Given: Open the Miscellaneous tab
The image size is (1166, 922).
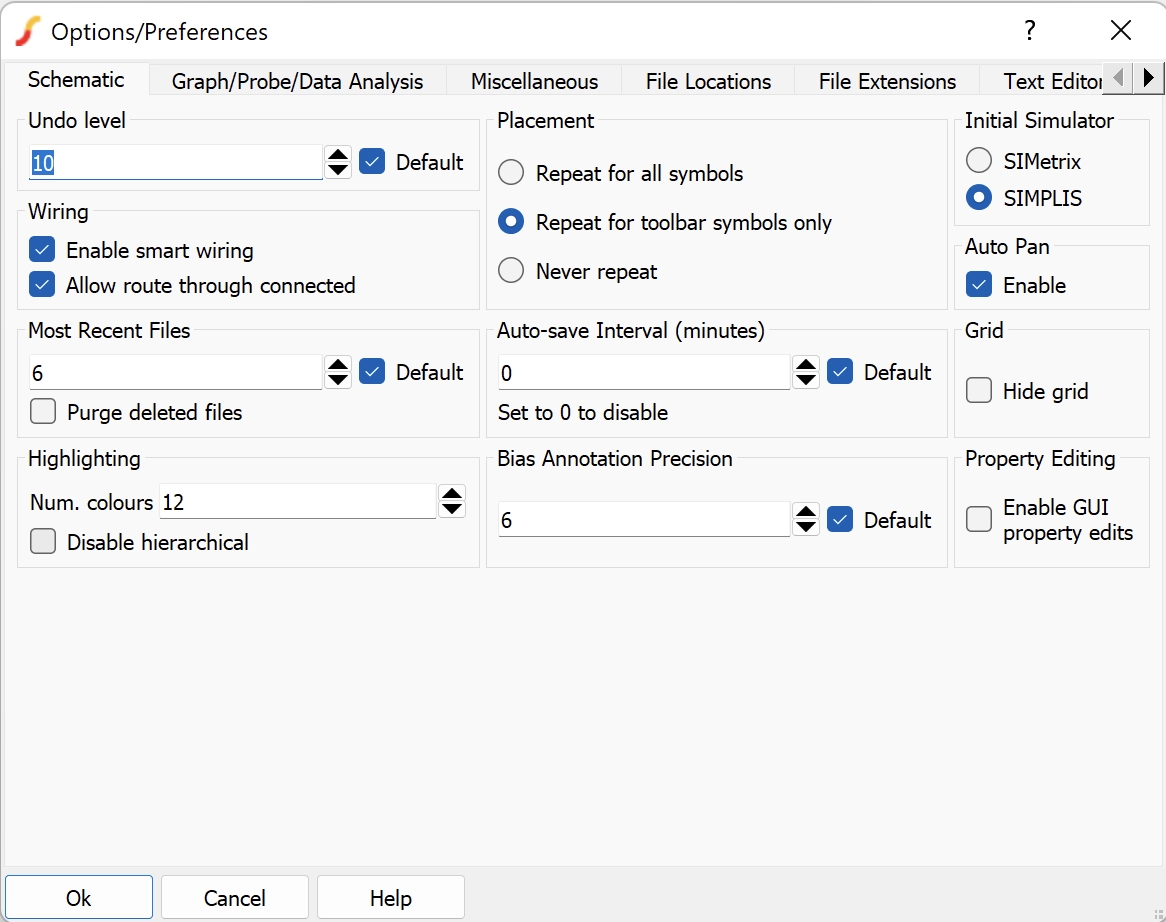Looking at the screenshot, I should [x=534, y=81].
